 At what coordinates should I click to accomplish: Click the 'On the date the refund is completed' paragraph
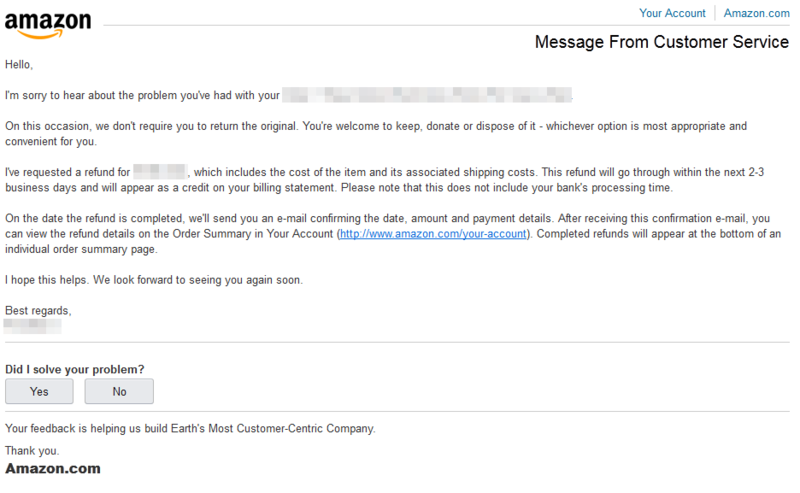pyautogui.click(x=393, y=234)
